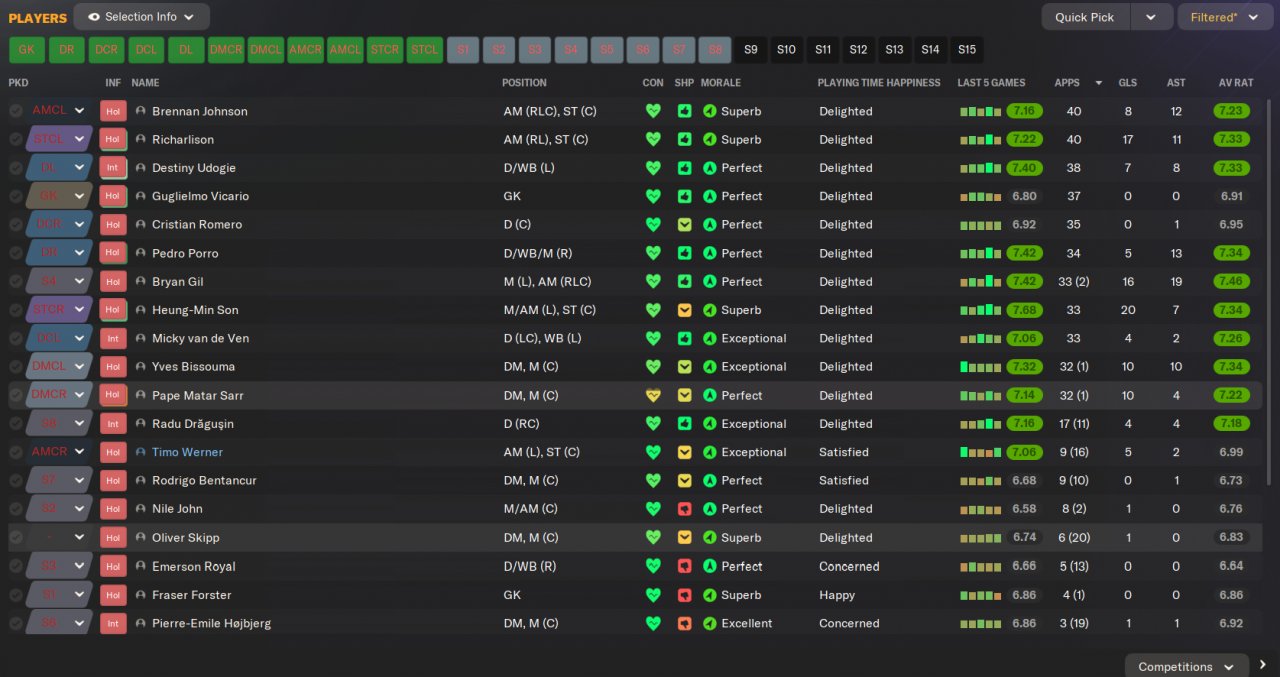Click Fraser Forster's Happy playing time status

837,595
